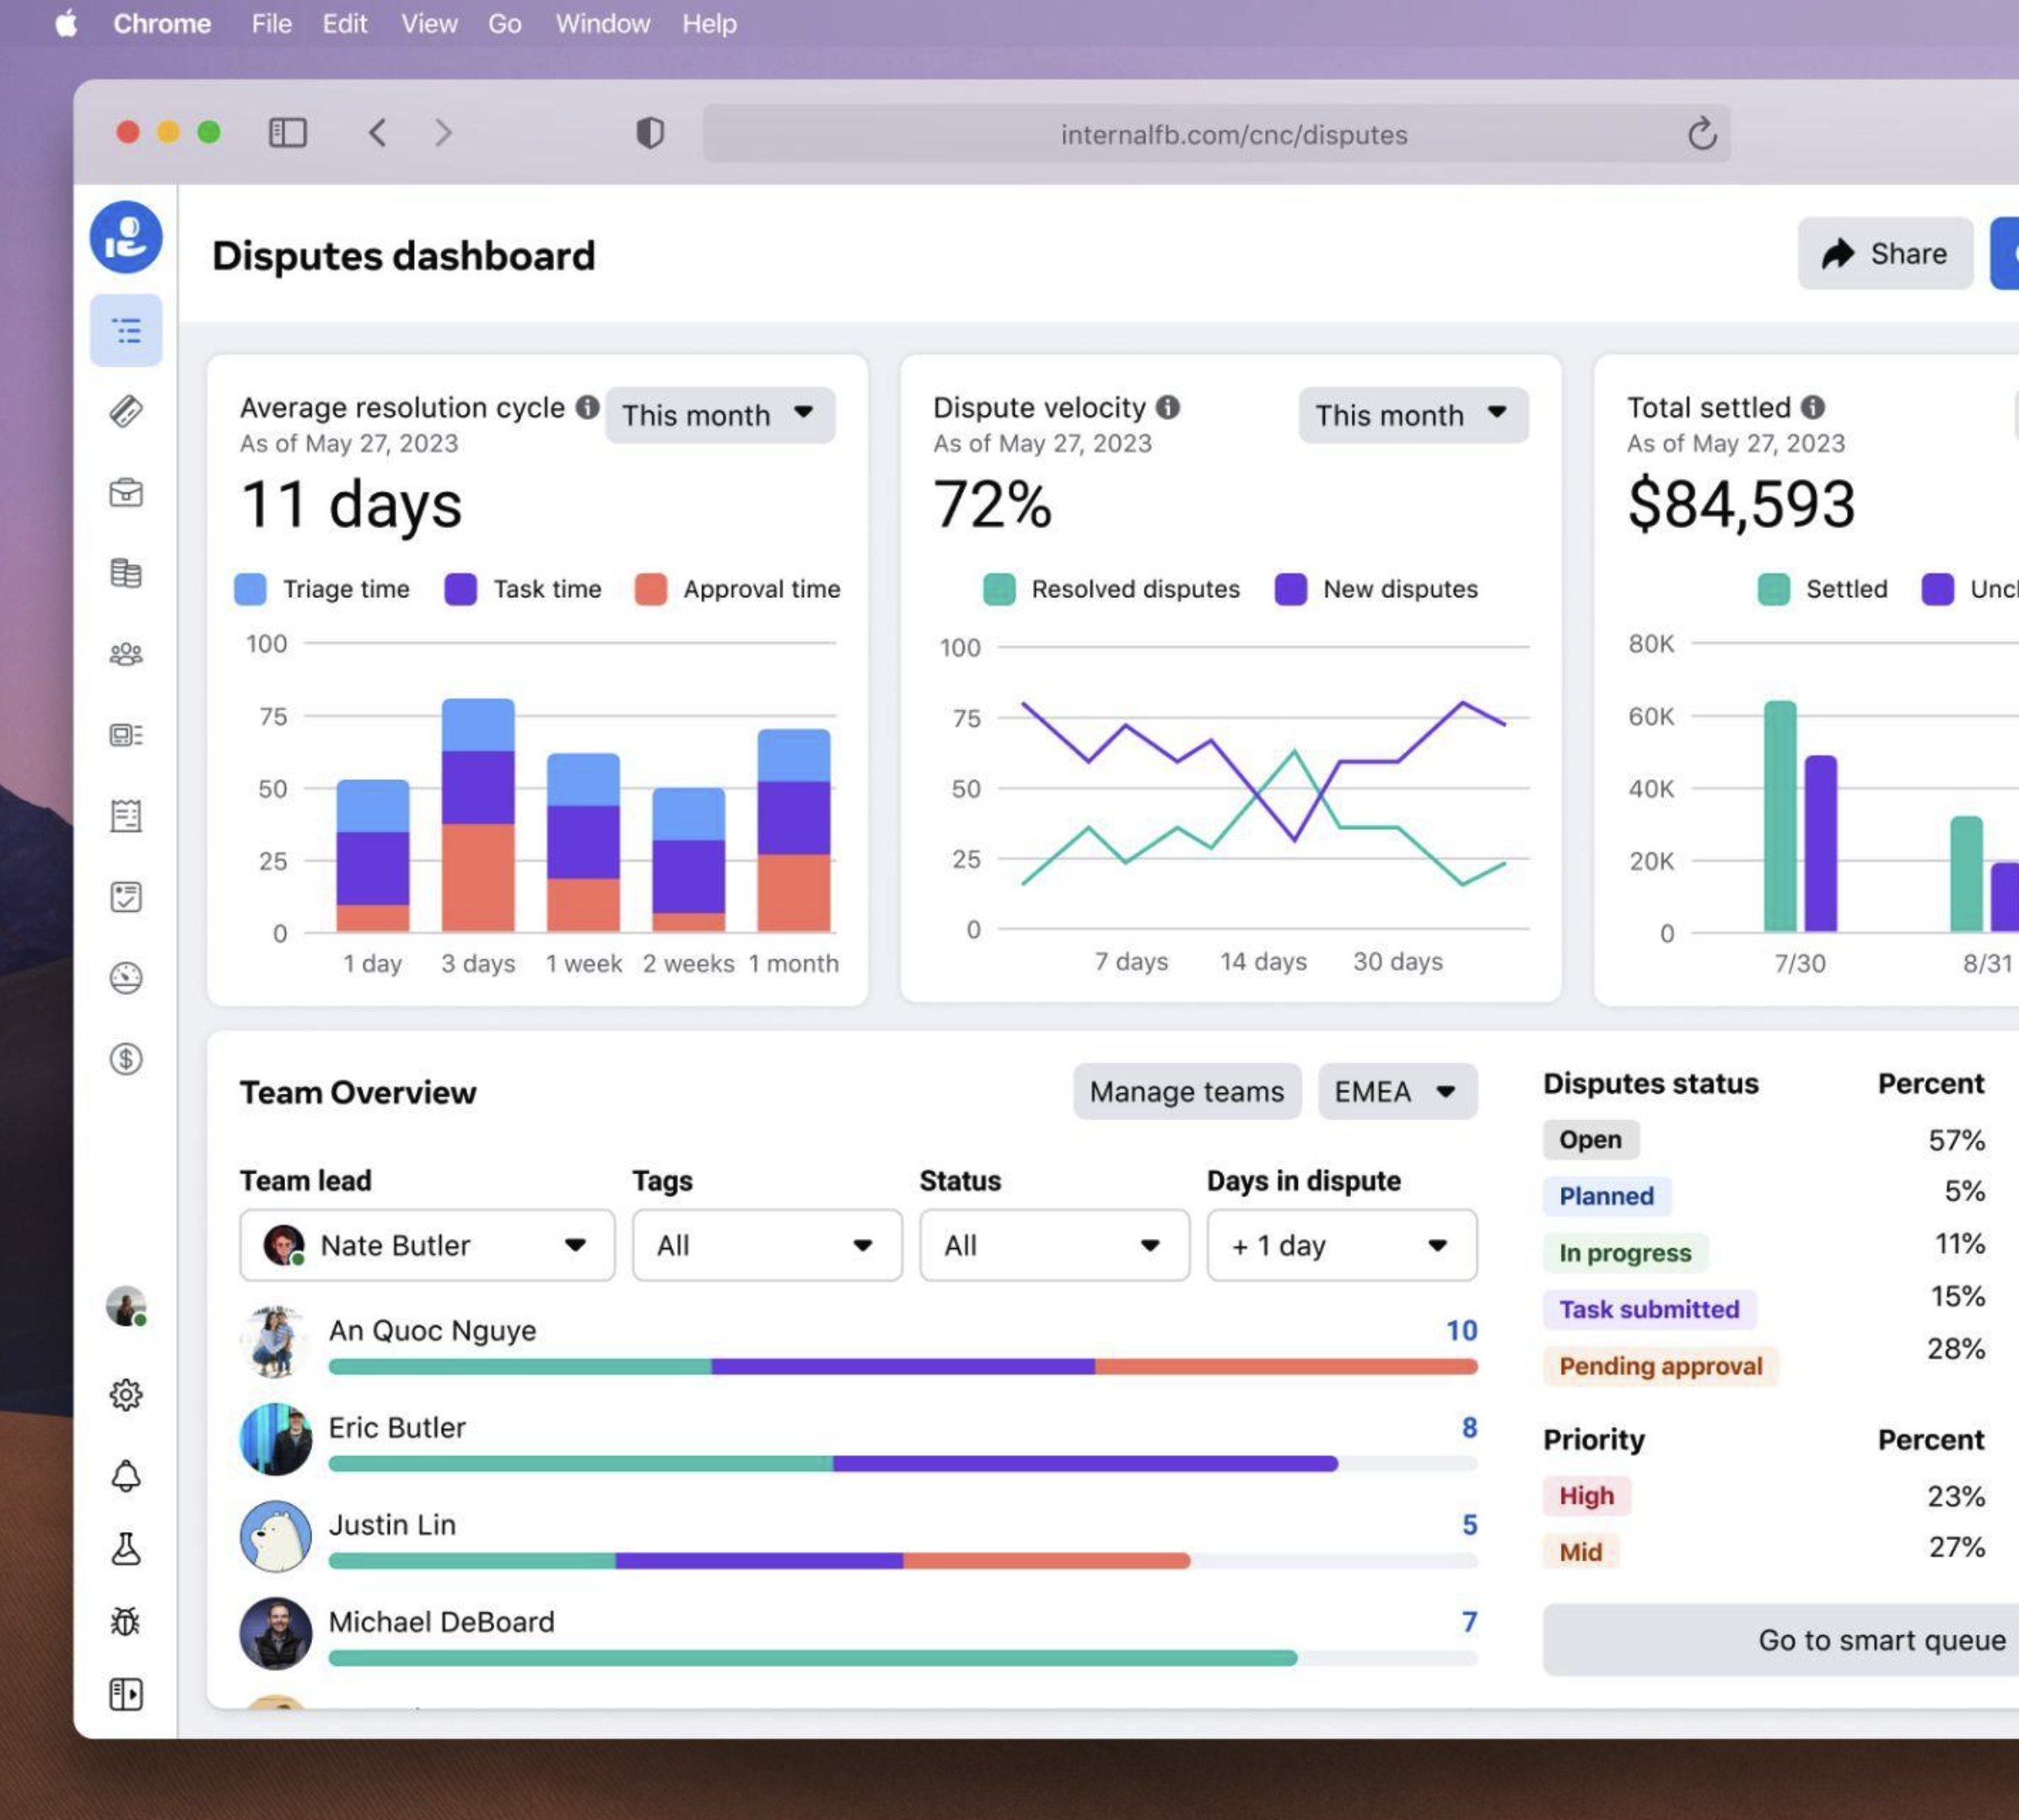Toggle the Triage time legend swatch
The image size is (2019, 1820).
pos(250,589)
